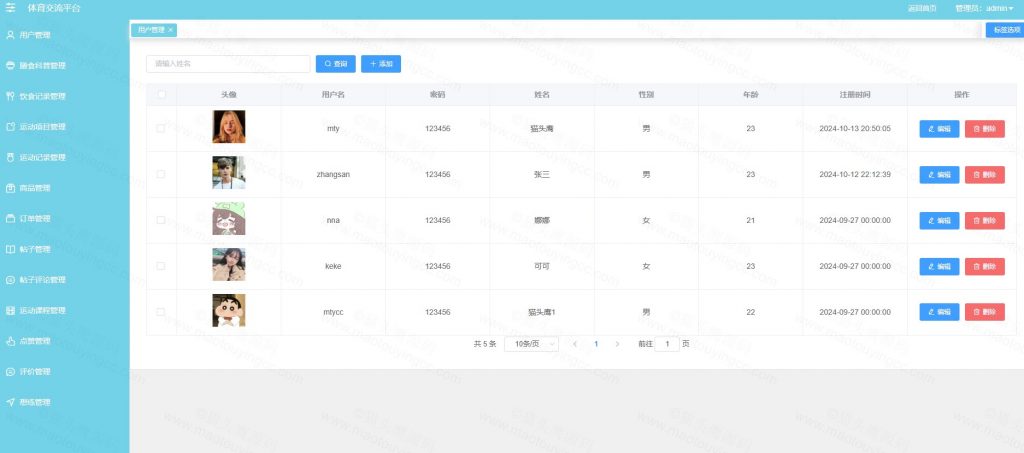
Task: Edit the nna user row
Action: pos(939,221)
